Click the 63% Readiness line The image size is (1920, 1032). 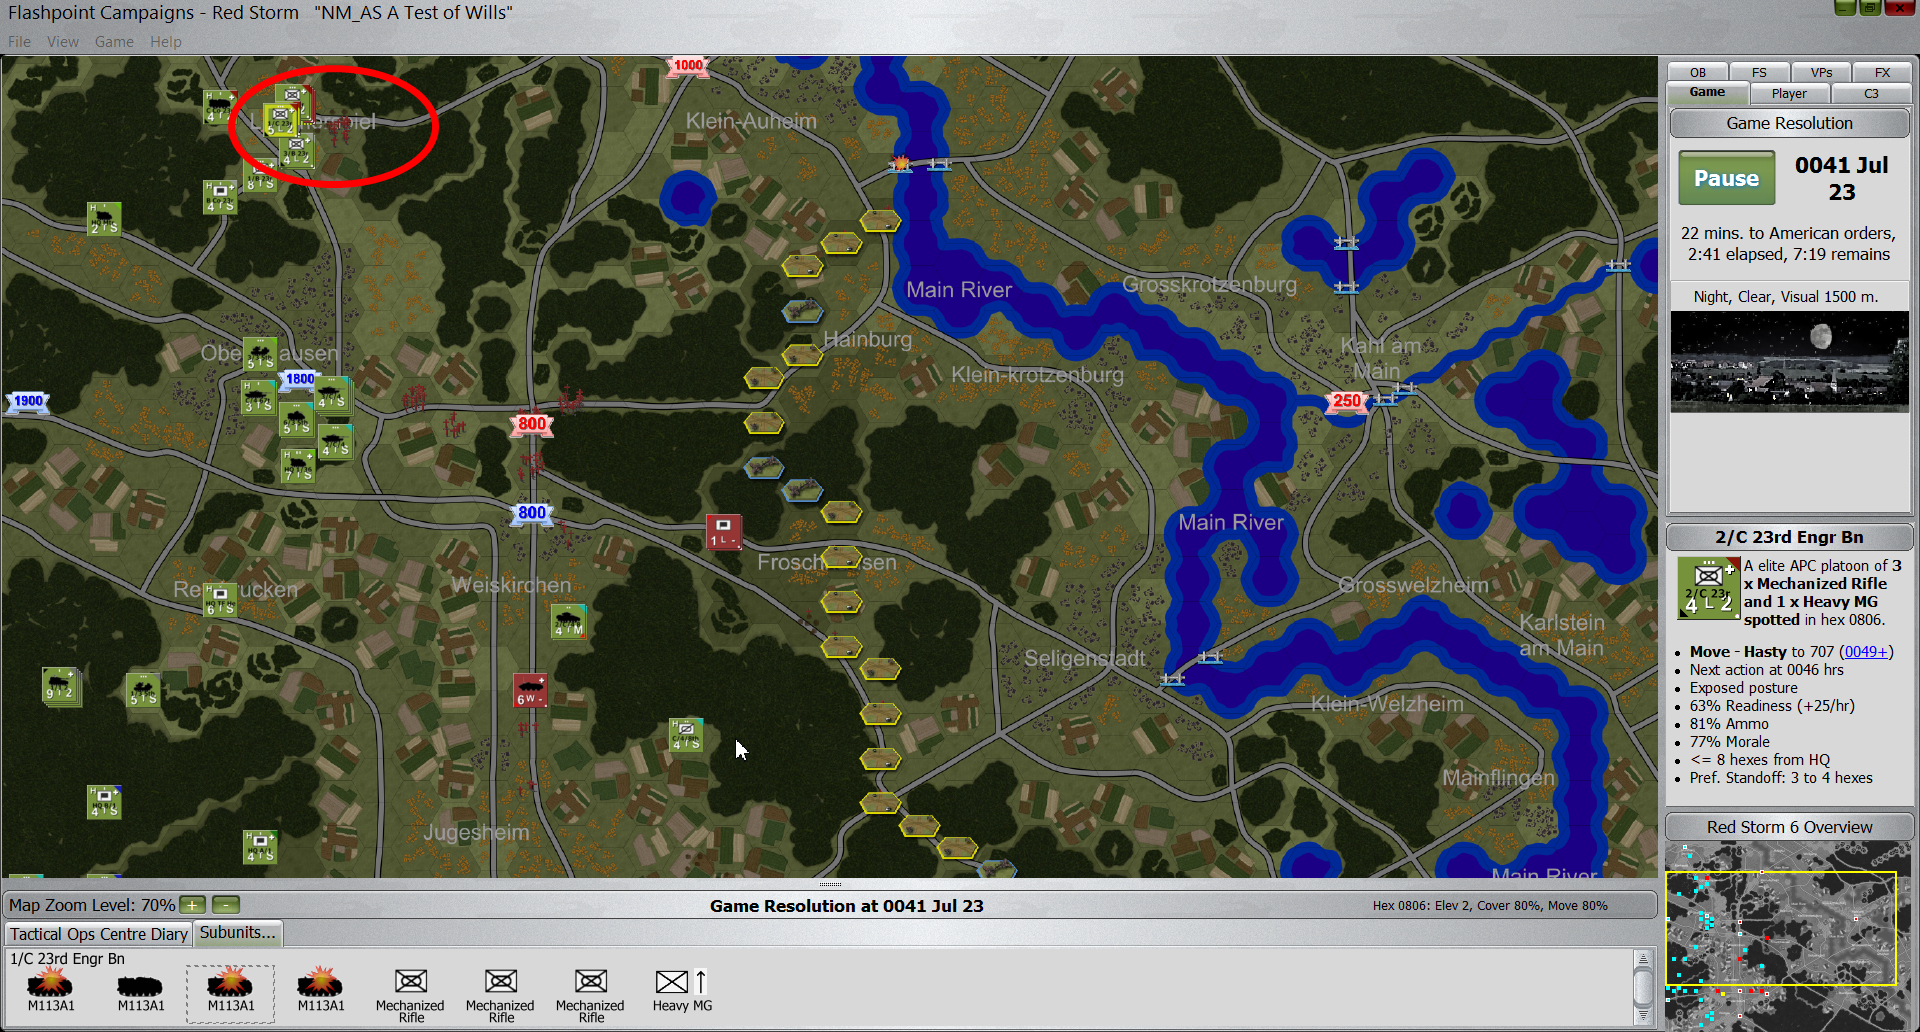1772,706
